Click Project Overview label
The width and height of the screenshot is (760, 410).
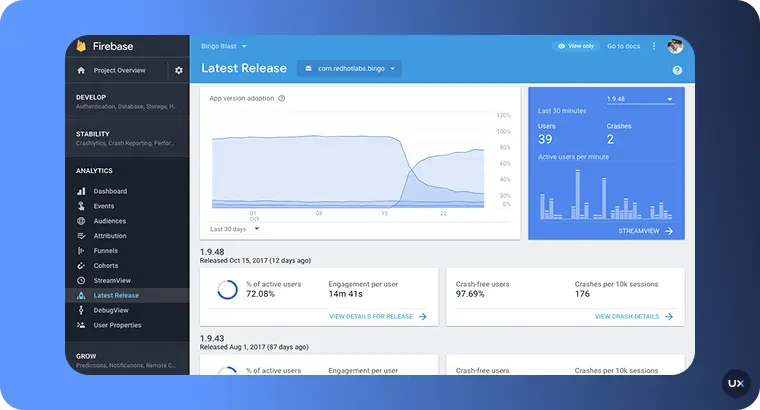point(119,70)
